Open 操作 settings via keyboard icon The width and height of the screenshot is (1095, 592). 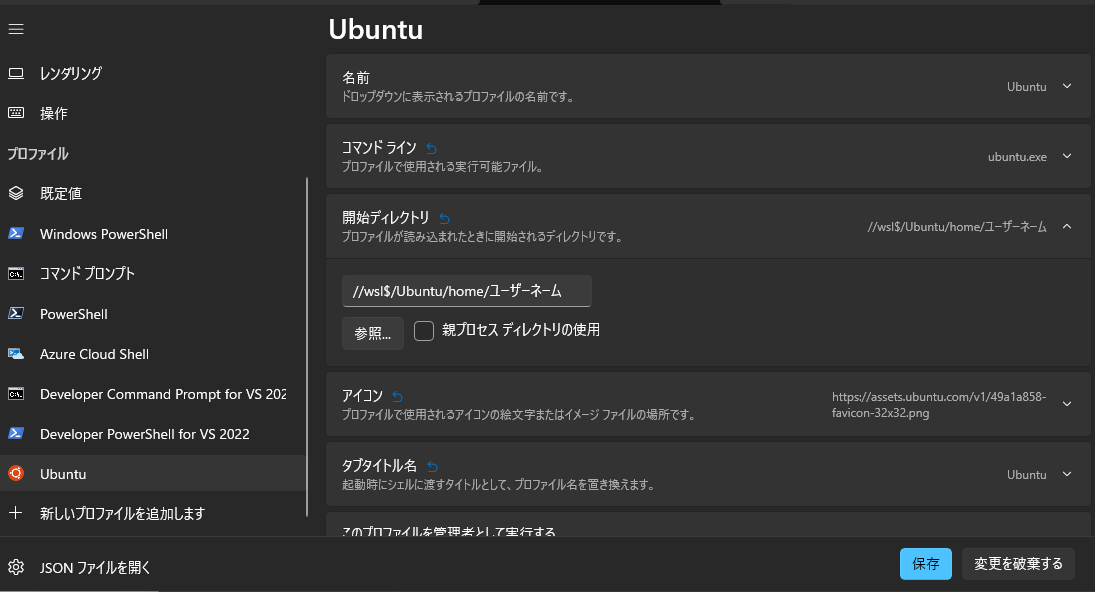coord(14,113)
